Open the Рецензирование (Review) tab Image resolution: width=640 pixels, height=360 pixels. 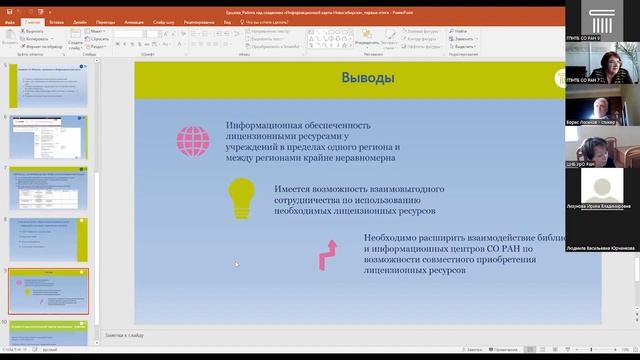(199, 22)
